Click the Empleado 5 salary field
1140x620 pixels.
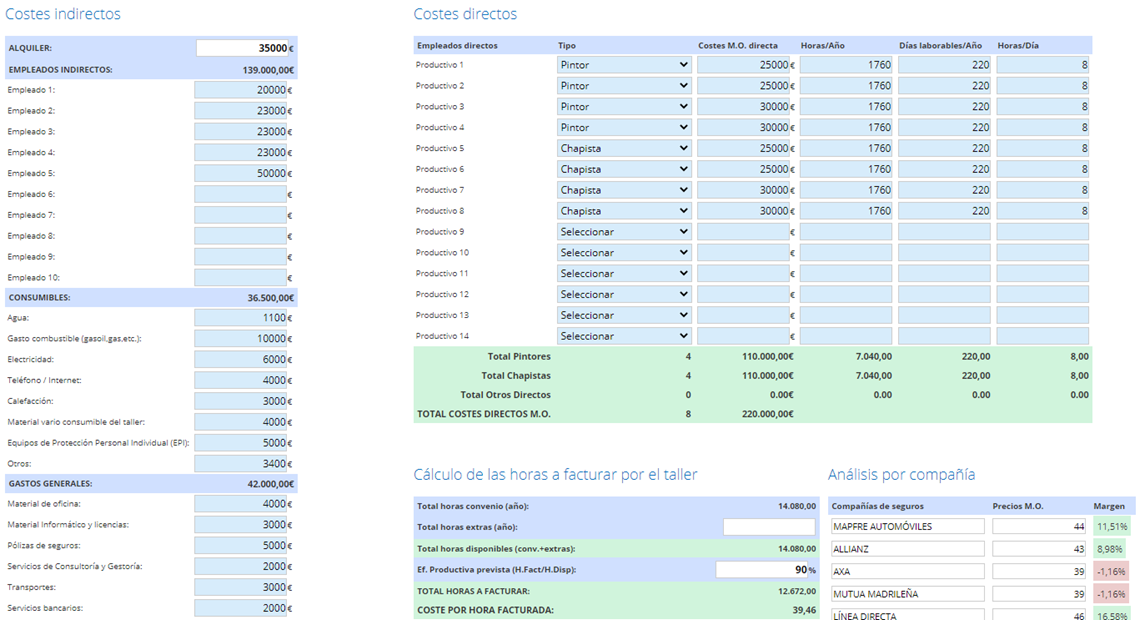(240, 174)
